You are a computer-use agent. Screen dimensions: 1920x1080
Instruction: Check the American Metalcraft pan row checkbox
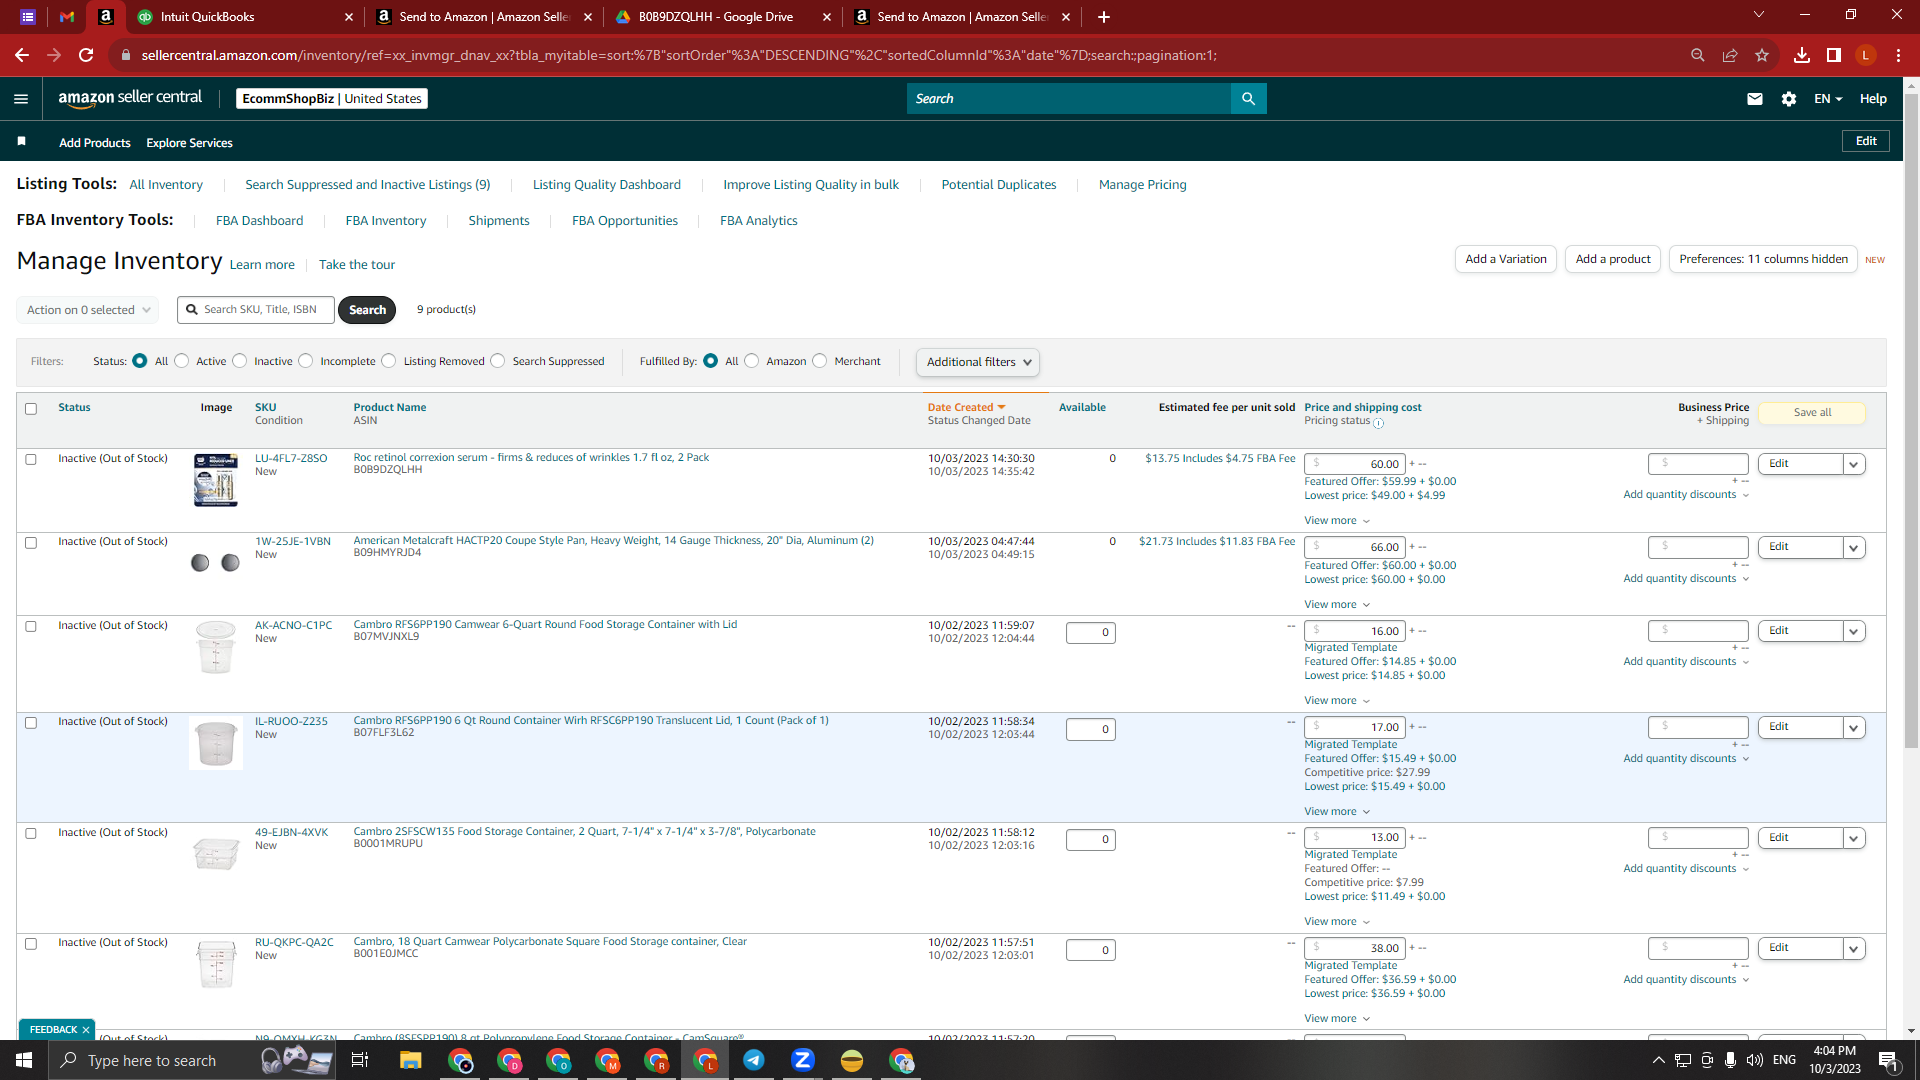click(31, 543)
